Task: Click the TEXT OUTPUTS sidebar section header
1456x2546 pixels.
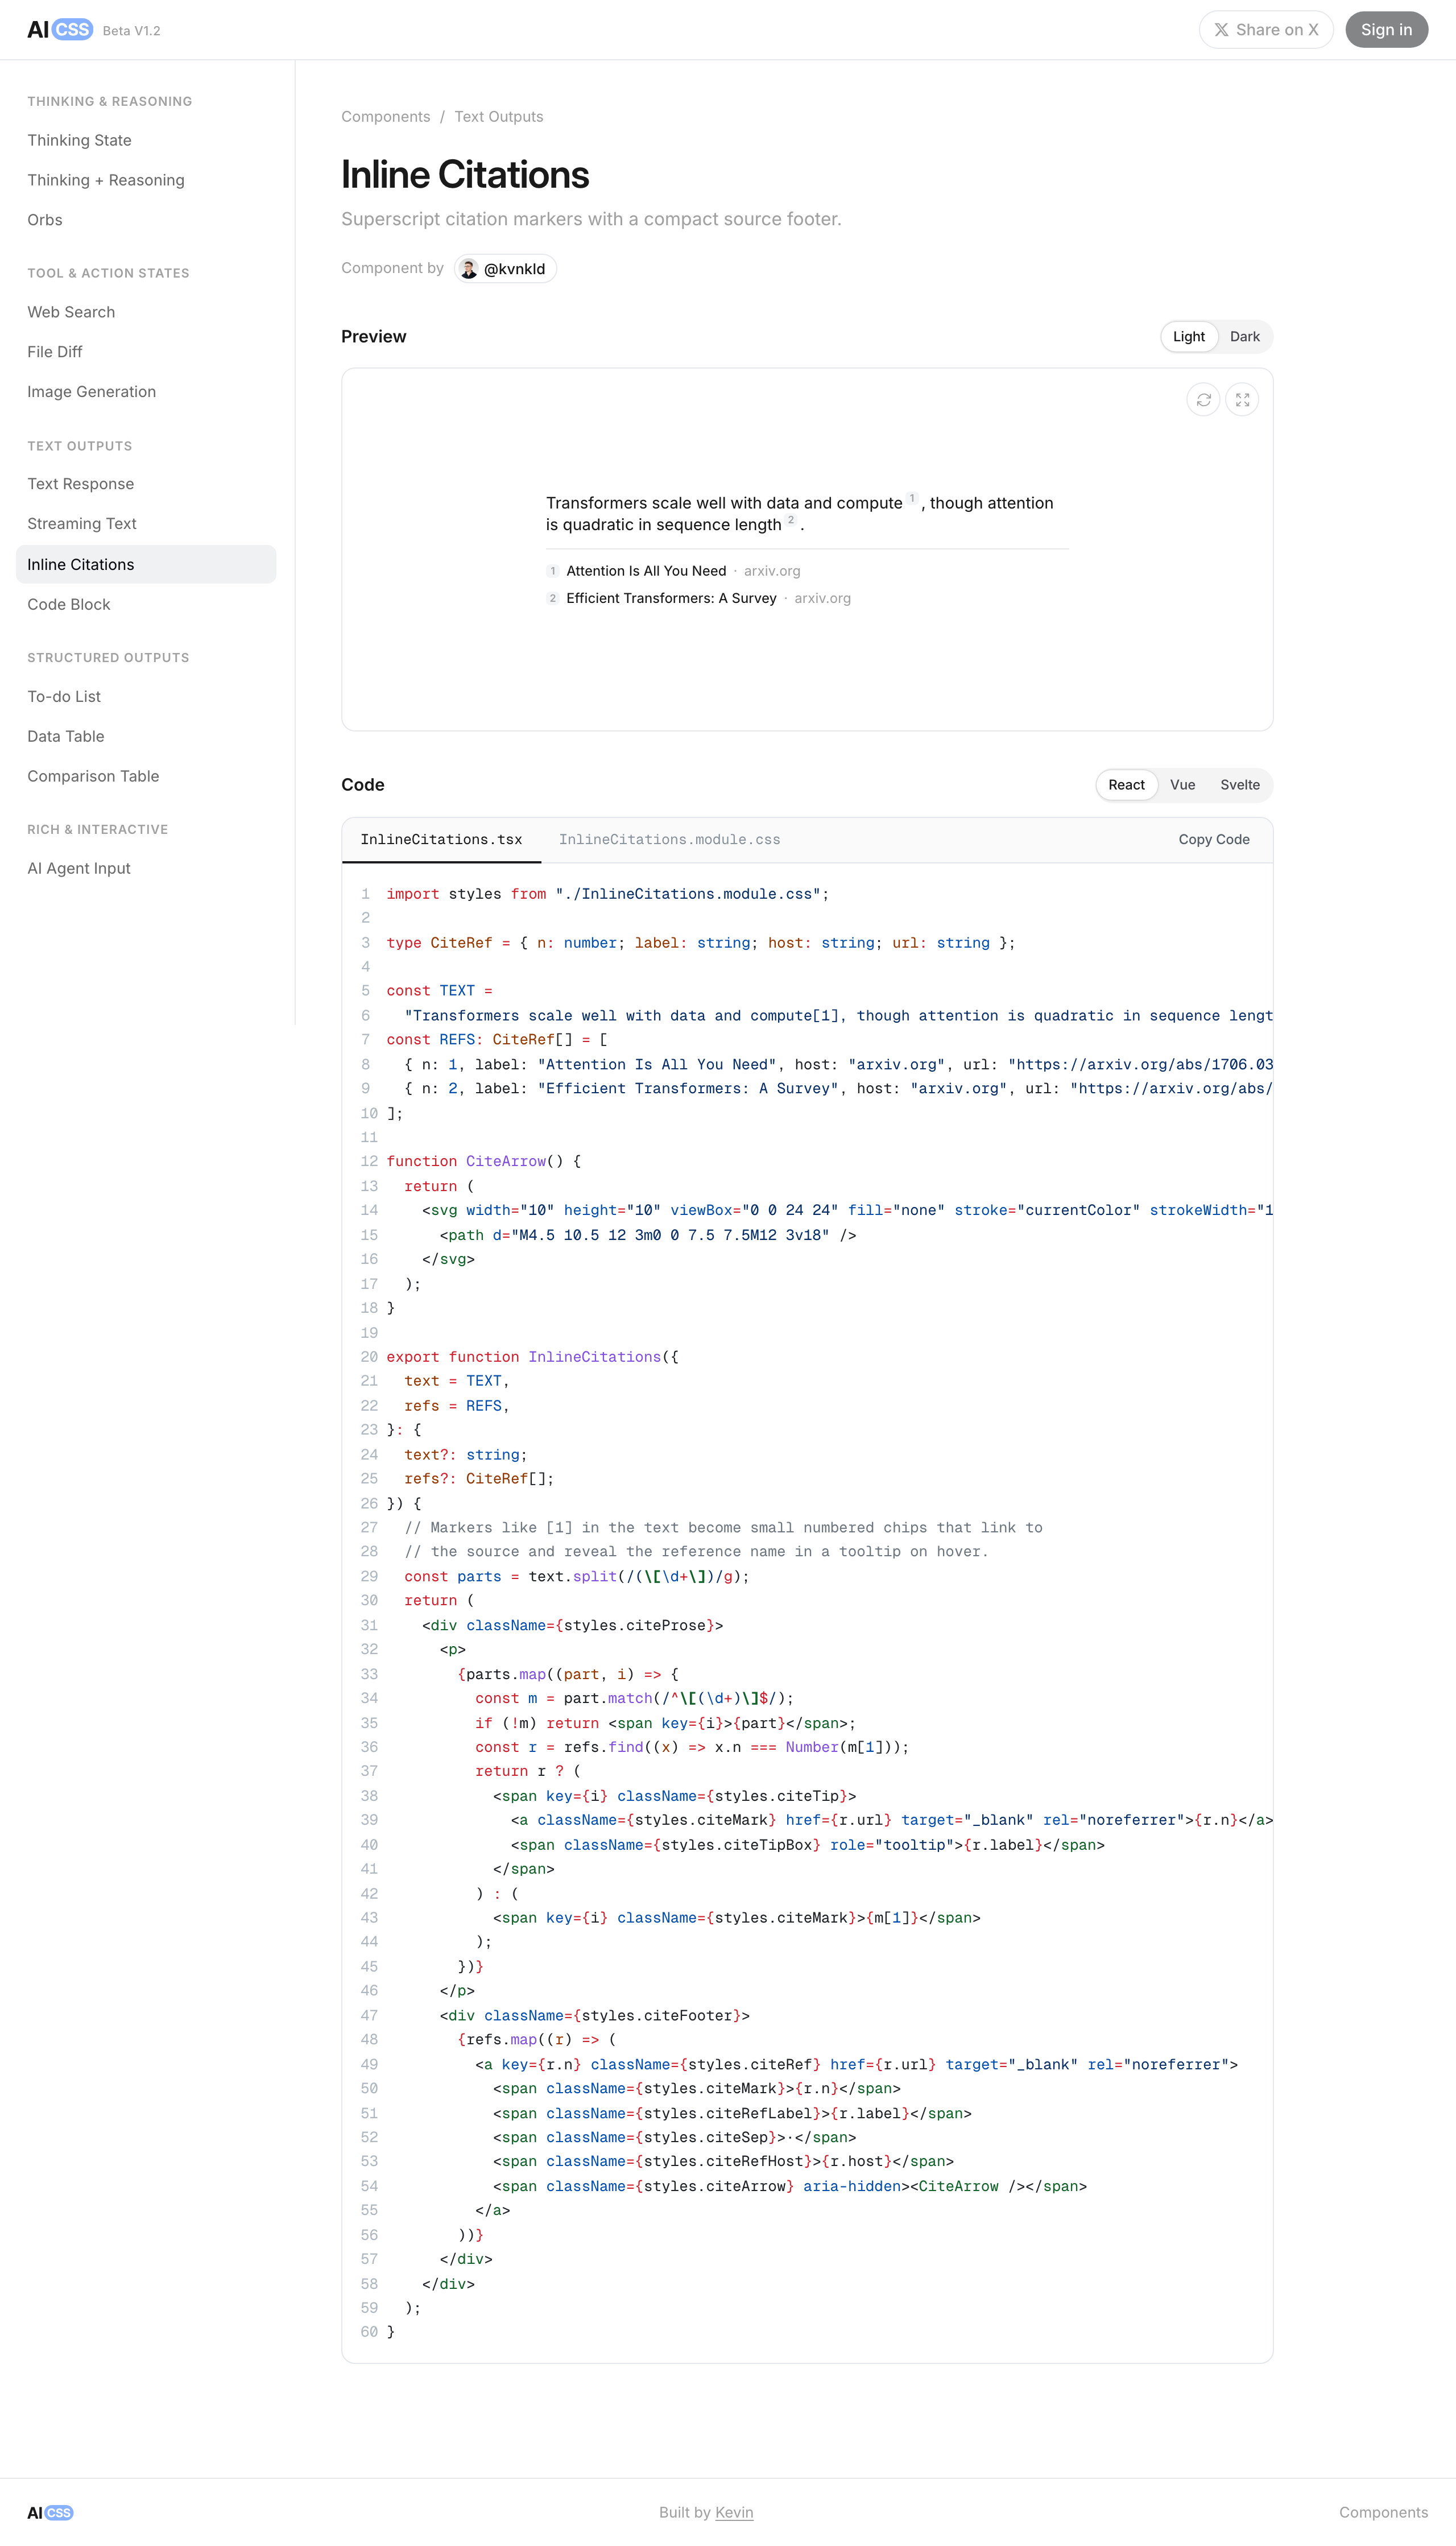Action: pos(80,446)
